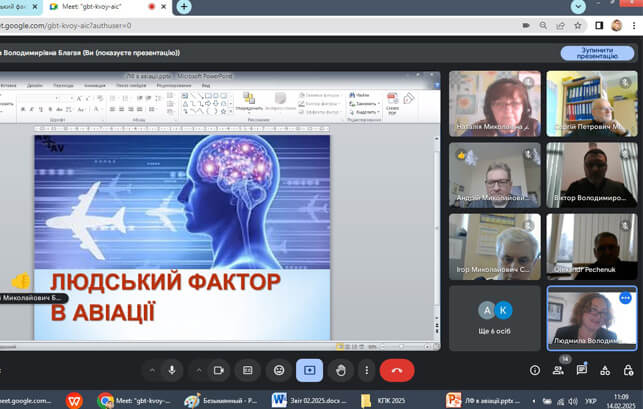643x409 pixels.
Task: Raise hand in the meeting
Action: tap(341, 369)
